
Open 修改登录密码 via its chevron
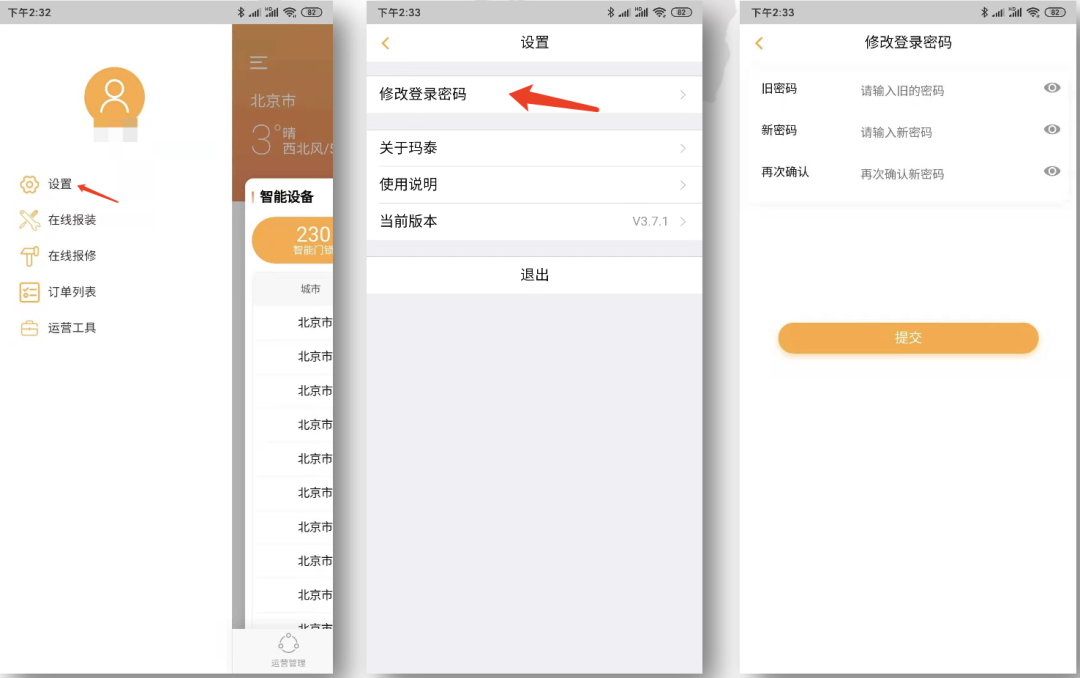pyautogui.click(x=683, y=95)
